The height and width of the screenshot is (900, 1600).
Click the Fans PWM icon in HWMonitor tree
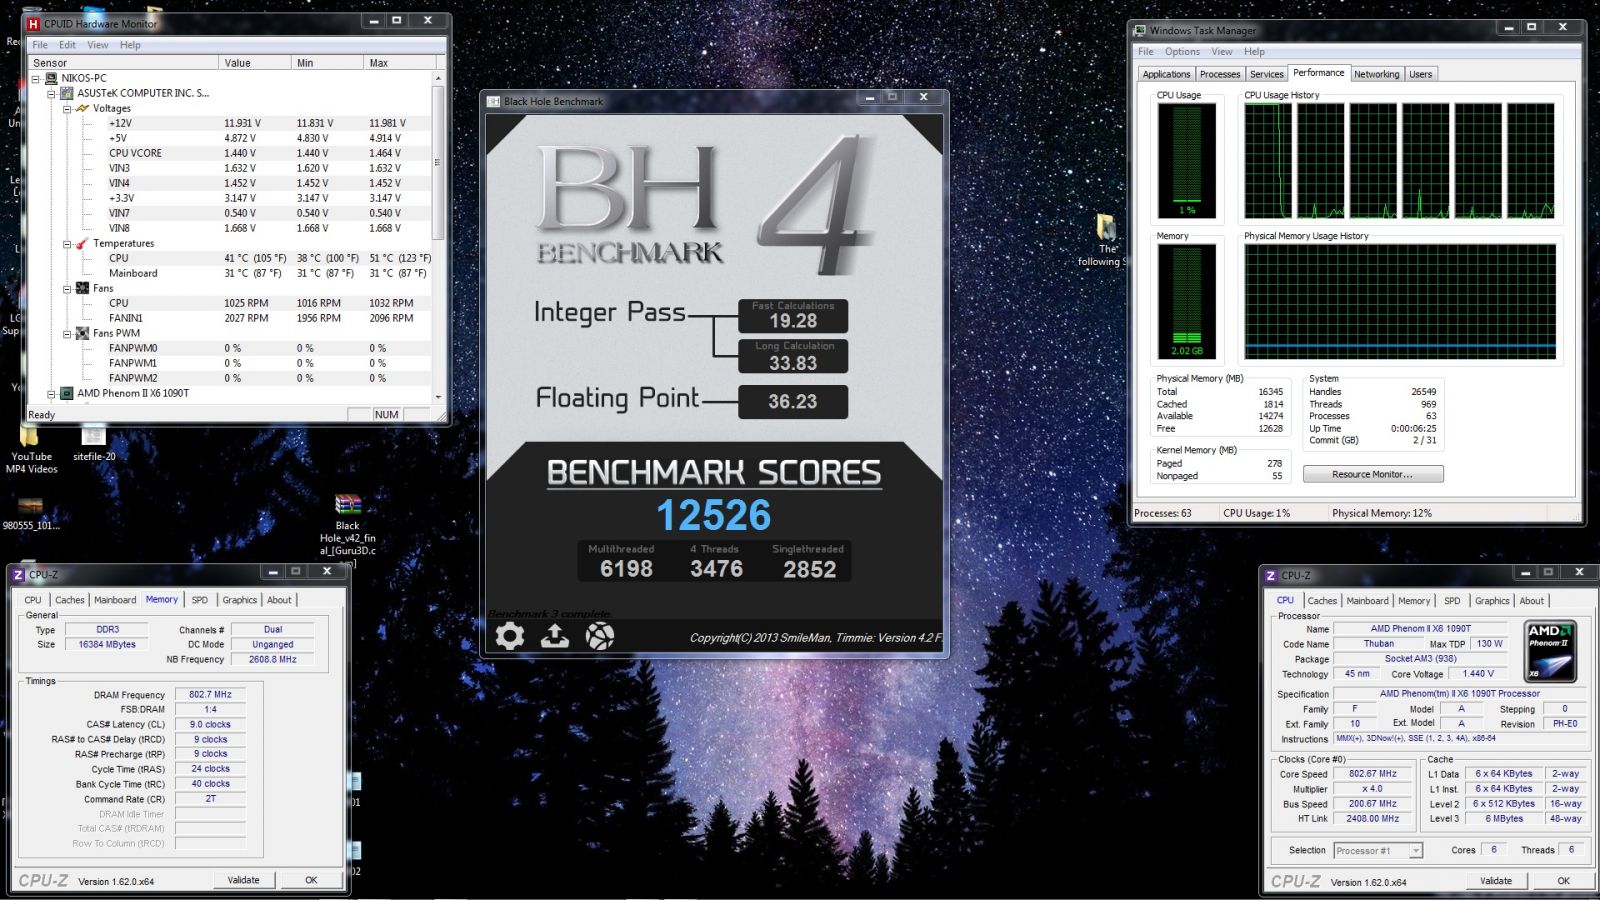point(83,333)
